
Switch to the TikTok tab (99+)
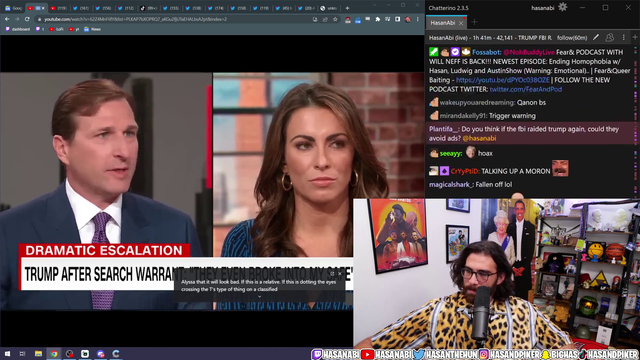pos(149,8)
